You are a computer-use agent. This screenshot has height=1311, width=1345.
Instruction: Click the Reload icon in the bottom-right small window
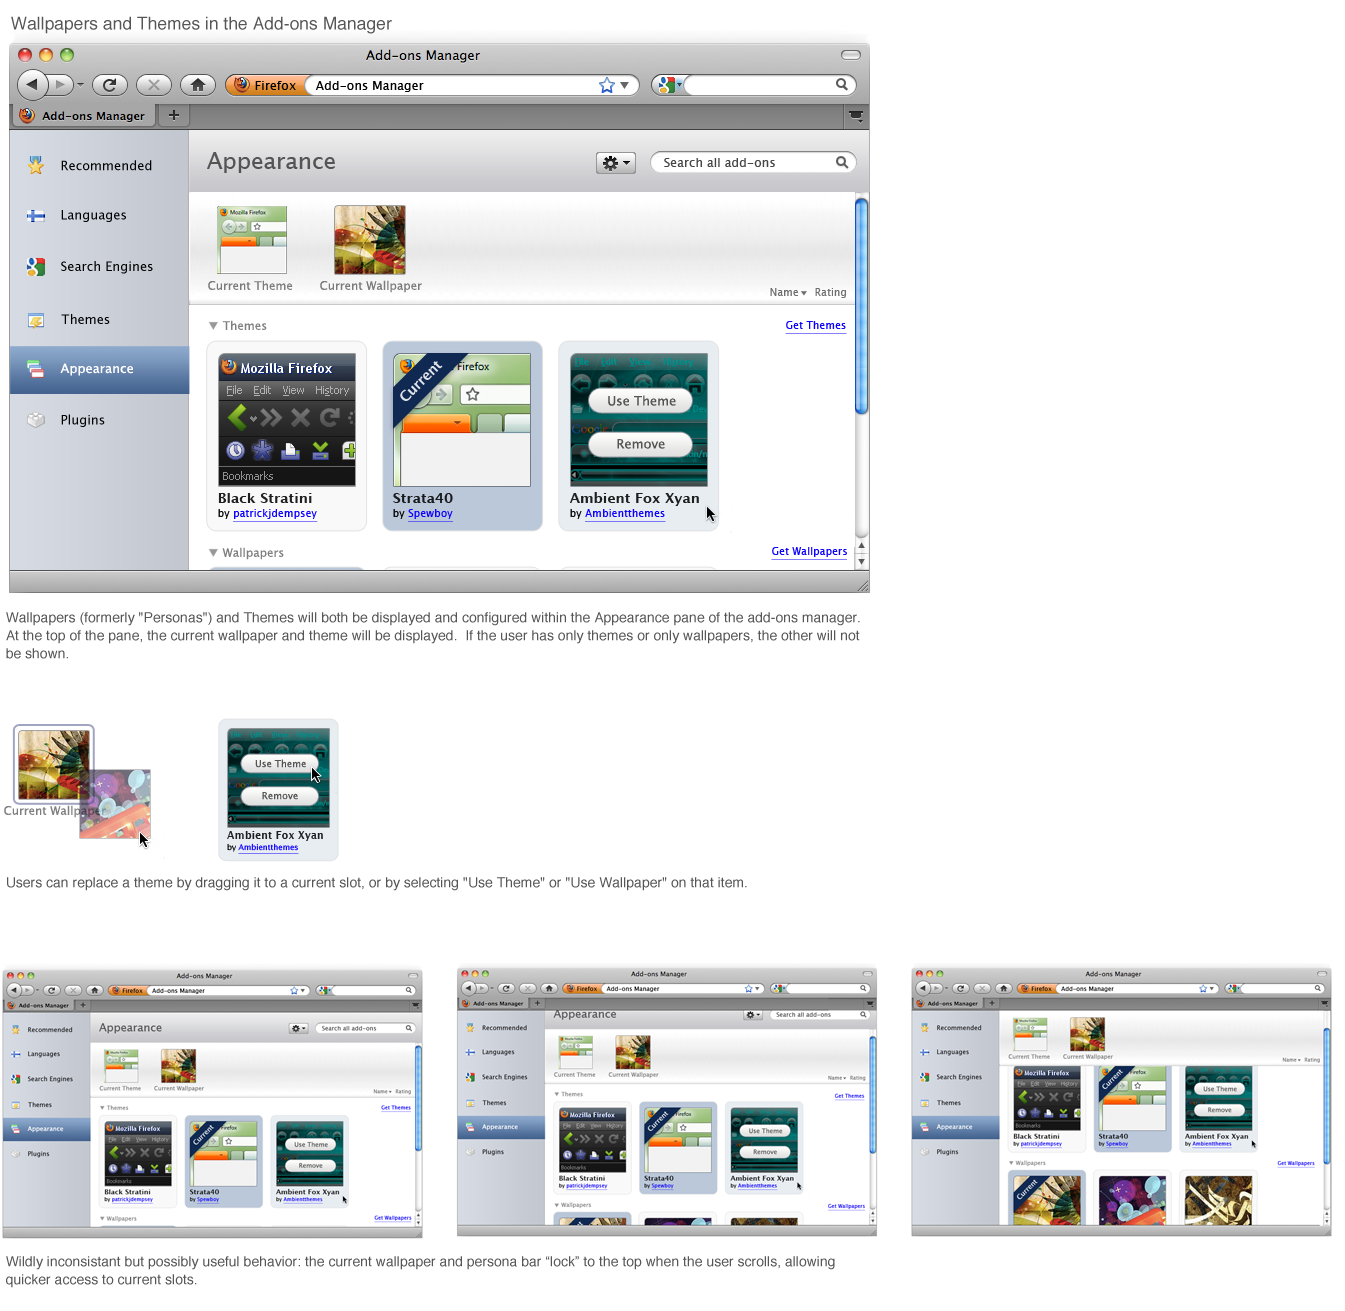[x=960, y=989]
